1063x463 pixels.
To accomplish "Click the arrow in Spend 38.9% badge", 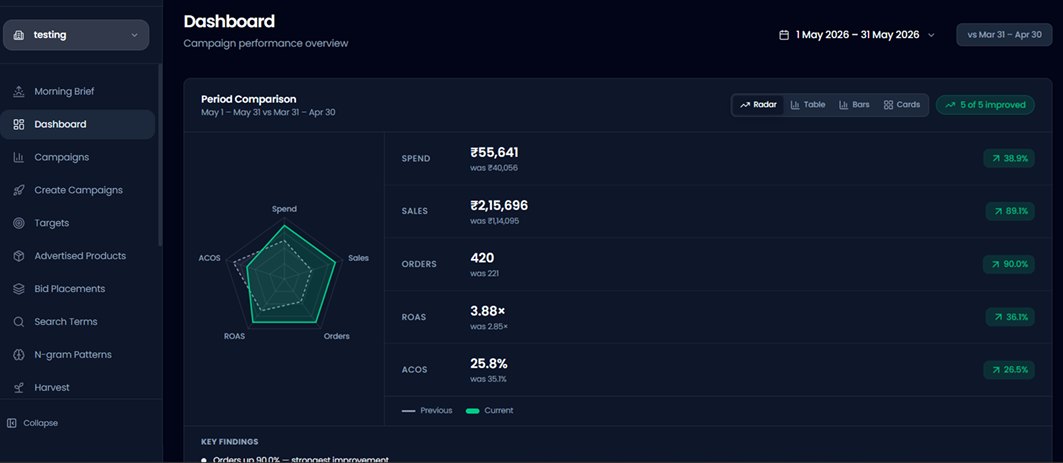I will pos(996,159).
